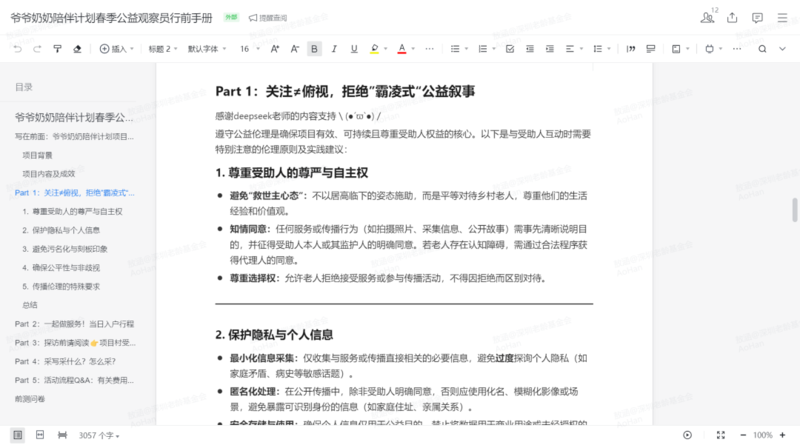Apply red font color
This screenshot has height=445, width=800.
[402, 49]
